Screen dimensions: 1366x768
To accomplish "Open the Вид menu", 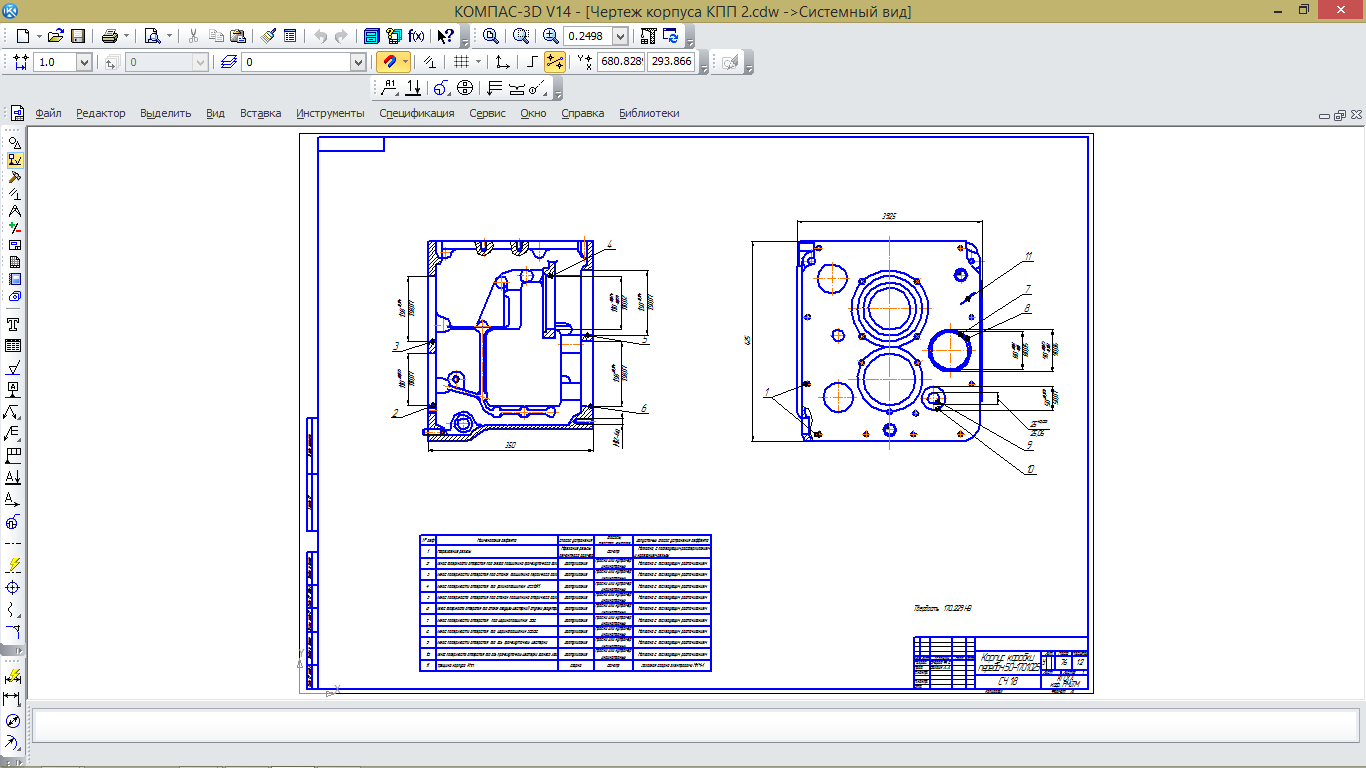I will [x=216, y=113].
